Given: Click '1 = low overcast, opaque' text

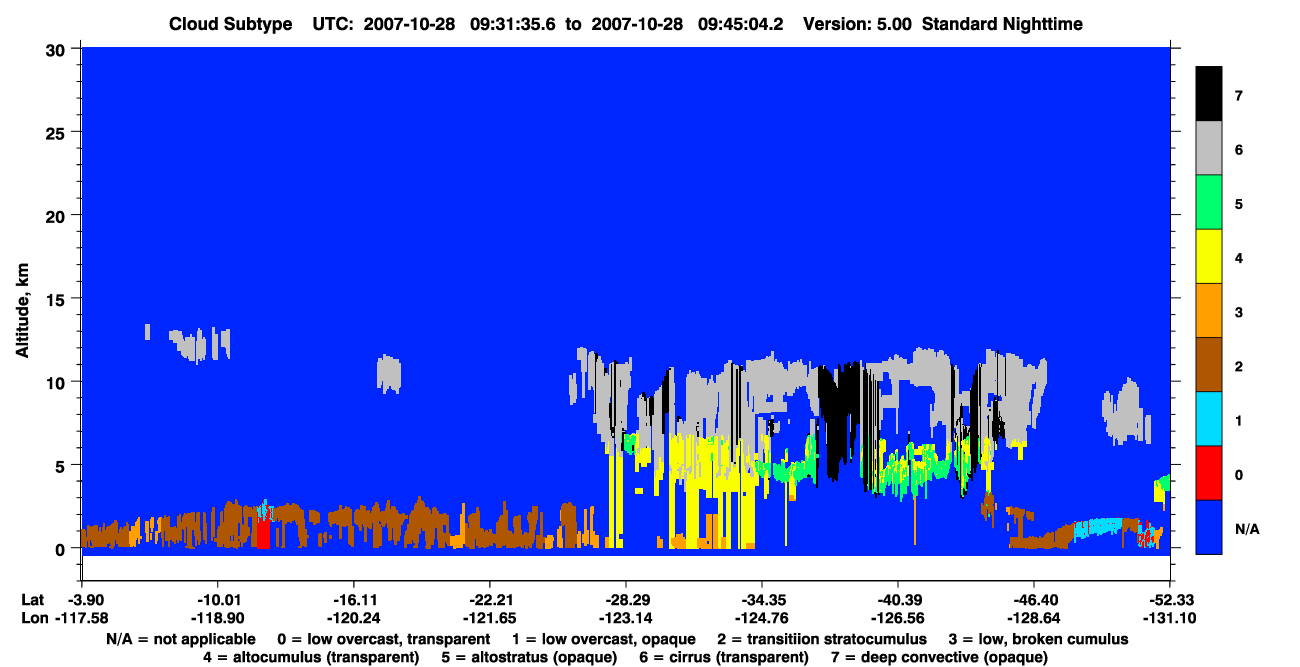Looking at the screenshot, I should [x=604, y=638].
